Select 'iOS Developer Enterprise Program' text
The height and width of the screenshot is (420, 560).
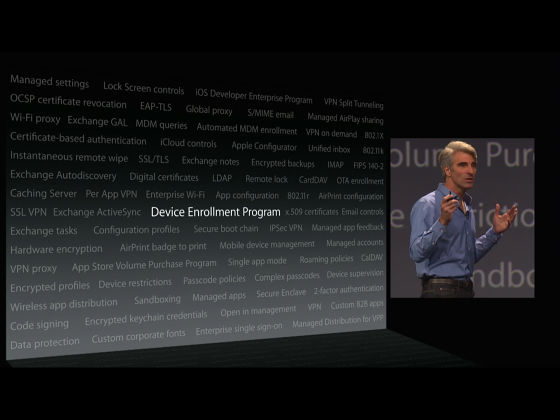point(254,95)
